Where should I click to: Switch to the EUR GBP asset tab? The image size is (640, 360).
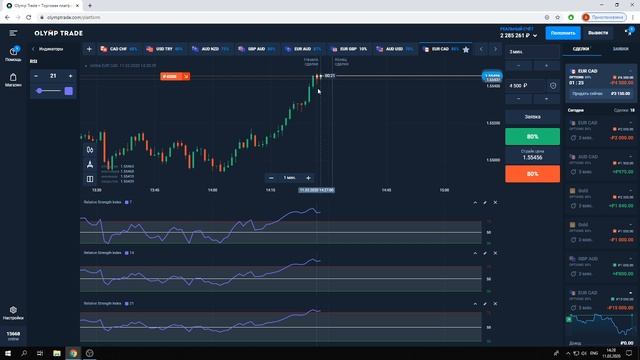pos(349,49)
